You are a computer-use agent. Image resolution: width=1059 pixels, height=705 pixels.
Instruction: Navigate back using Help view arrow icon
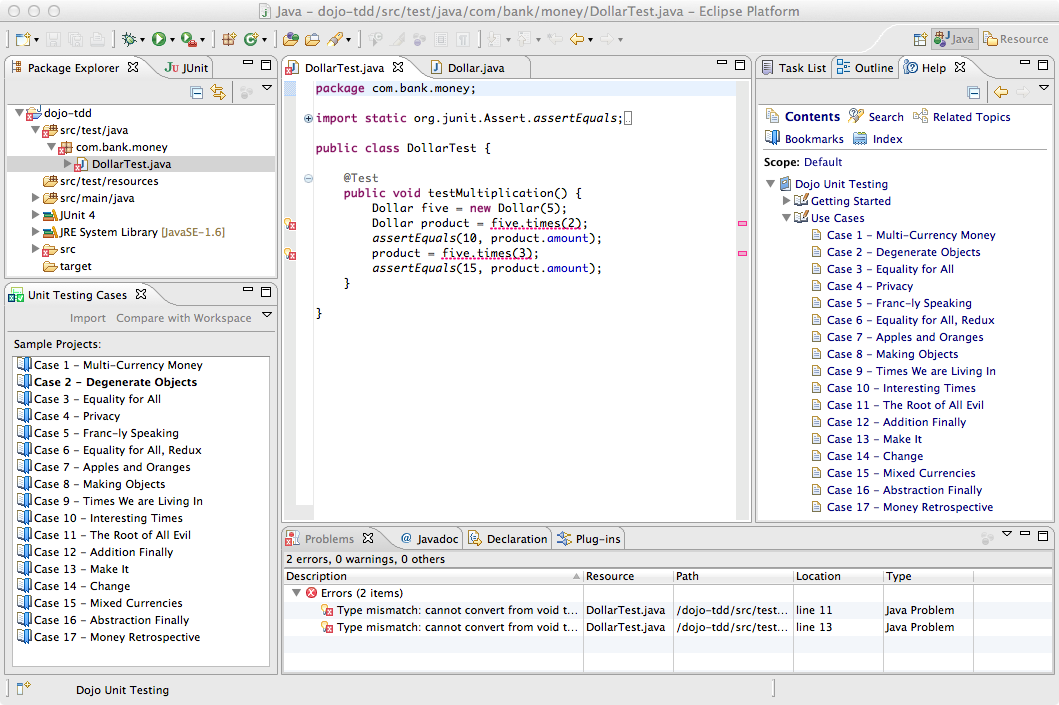(999, 91)
